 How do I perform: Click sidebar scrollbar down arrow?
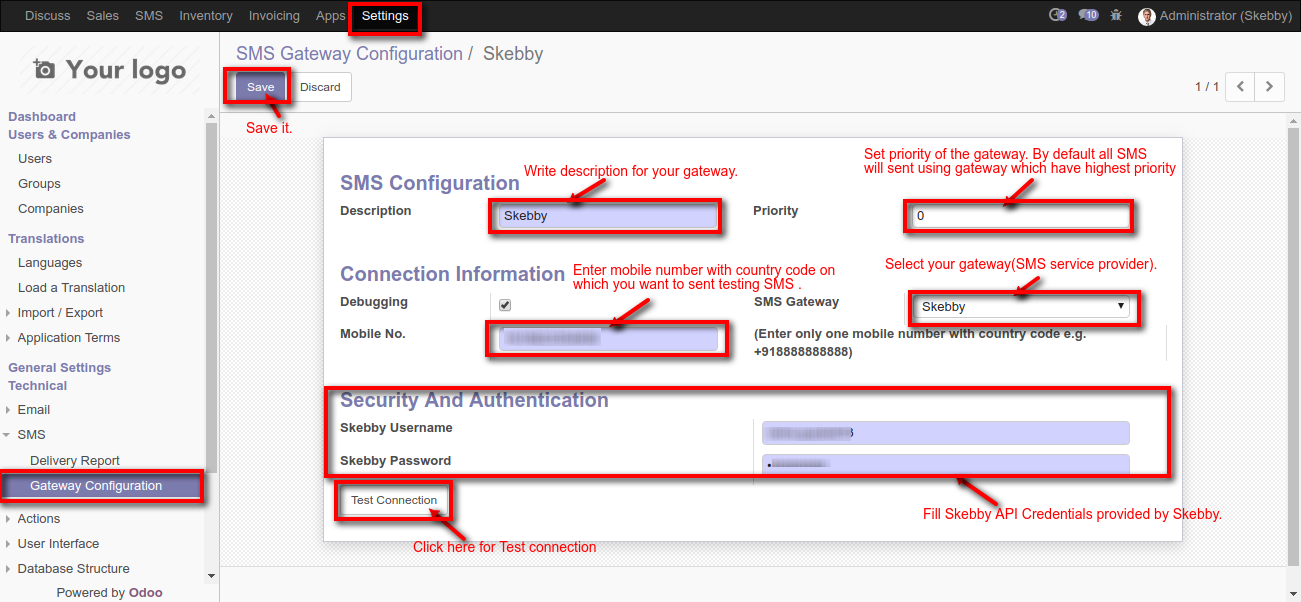tap(211, 576)
